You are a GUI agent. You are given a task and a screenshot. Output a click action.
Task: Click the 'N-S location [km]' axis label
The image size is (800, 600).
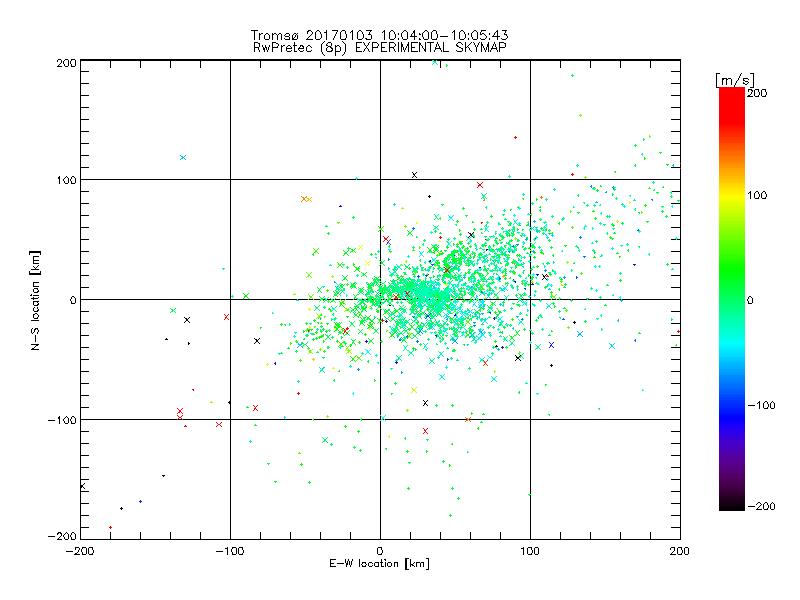click(x=35, y=300)
